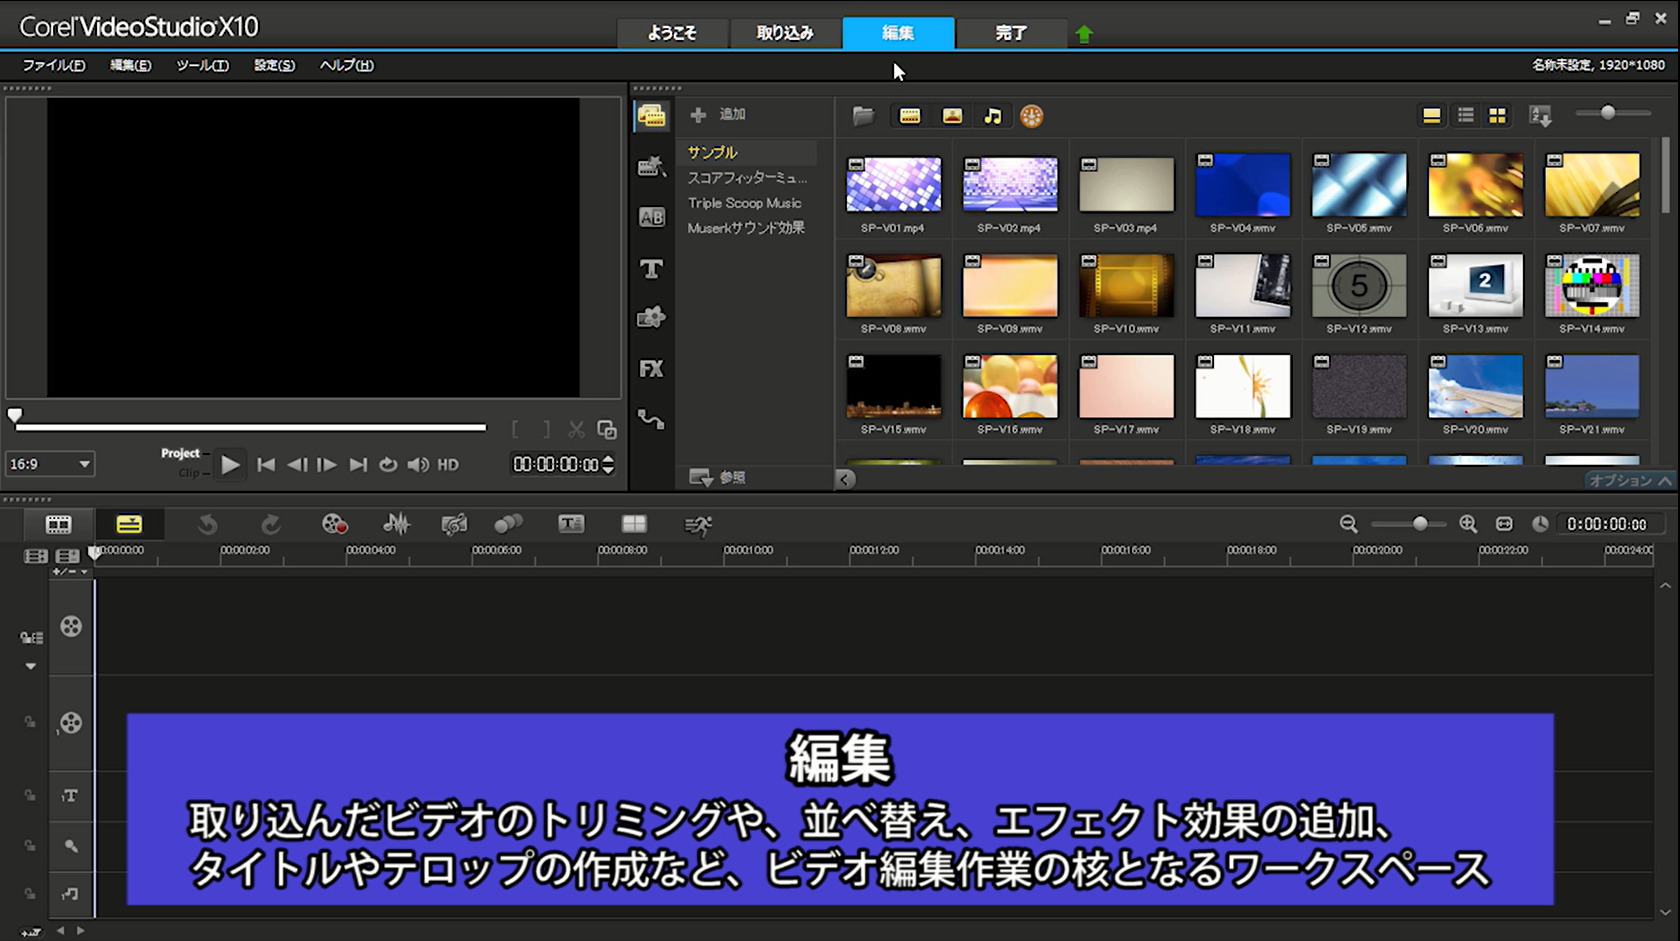Screen dimensions: 1680x941
Task: Collapse the オプション panel
Action: (x=1631, y=480)
